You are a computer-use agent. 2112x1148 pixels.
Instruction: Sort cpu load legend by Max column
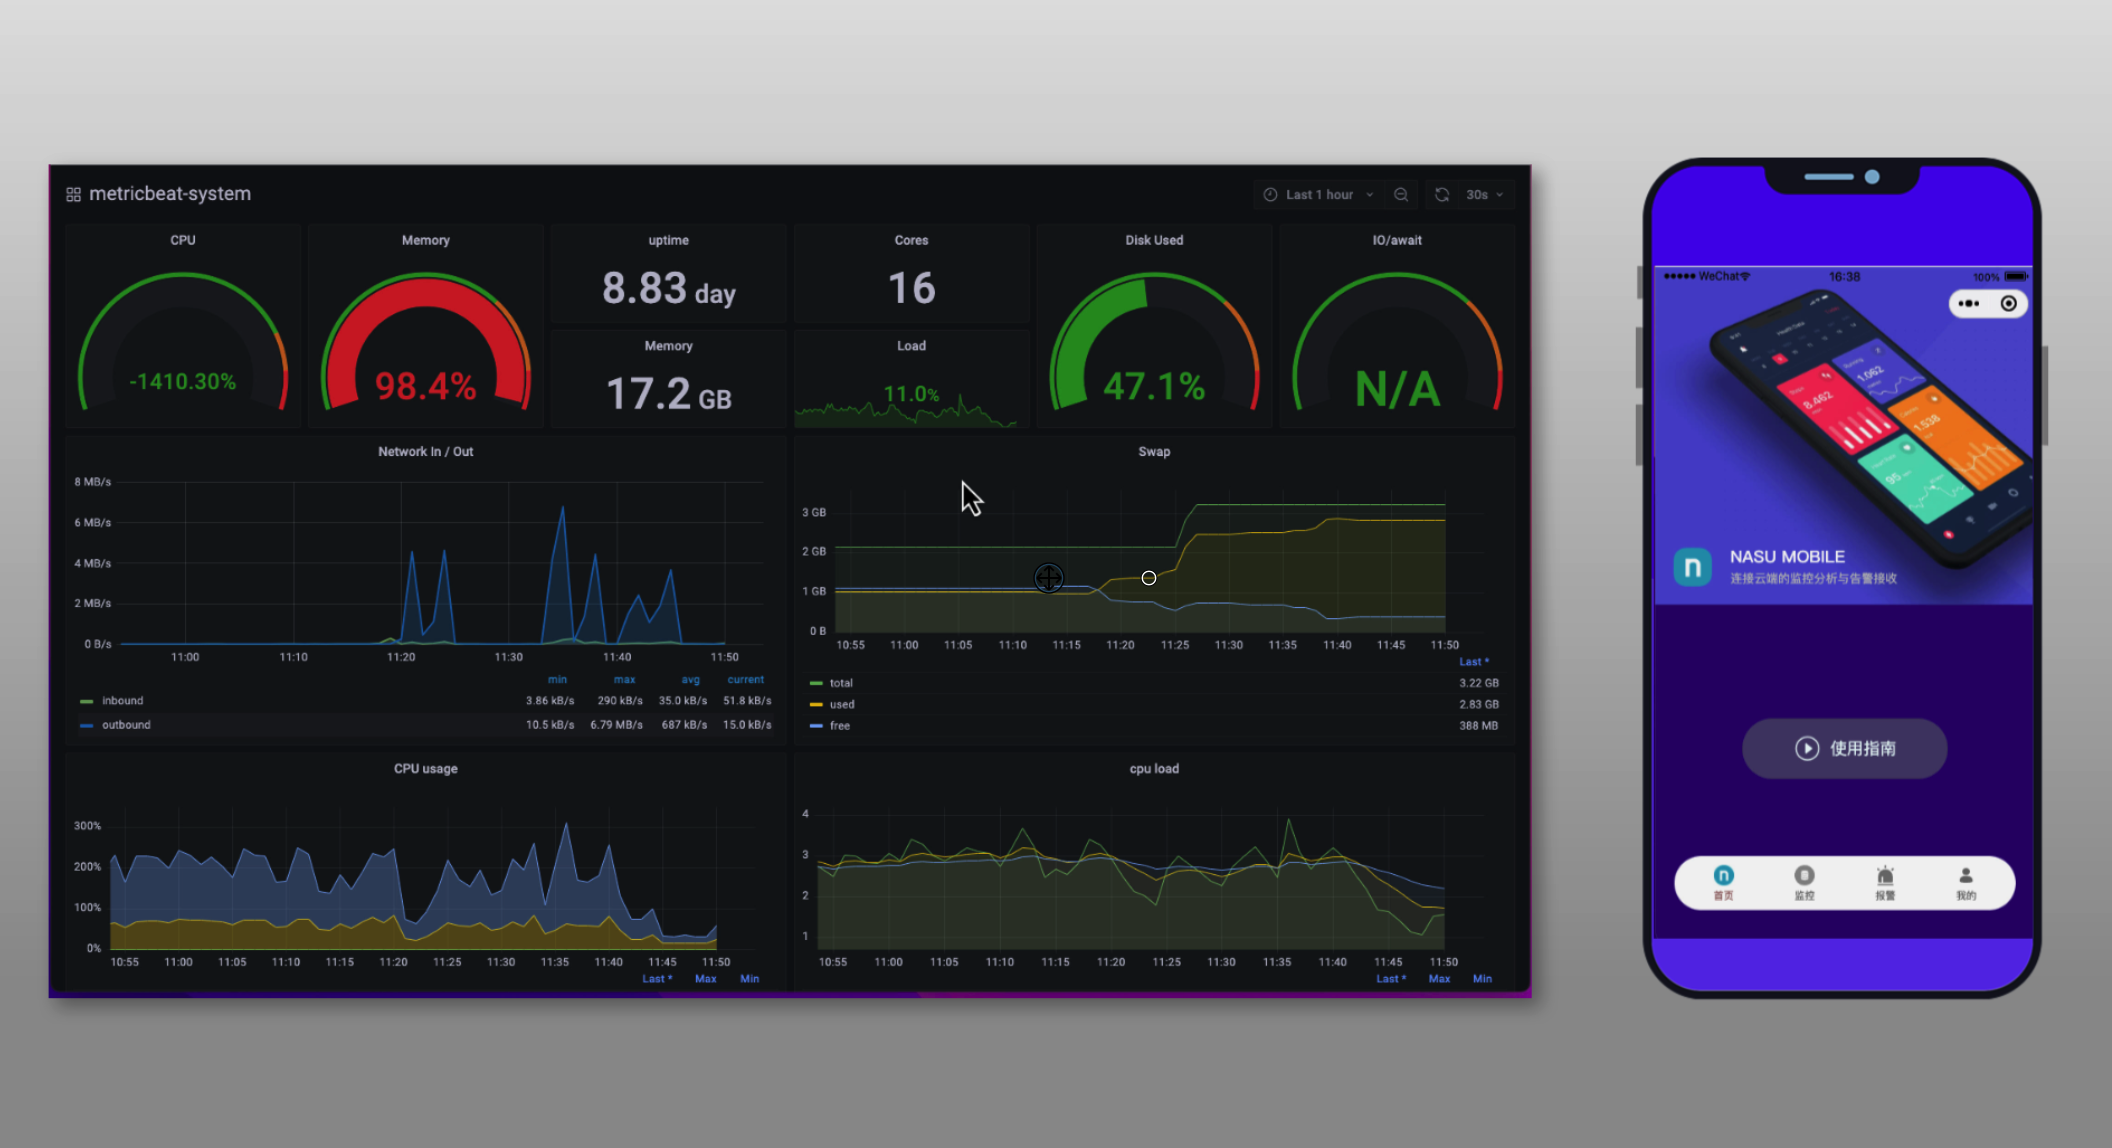click(x=1439, y=979)
